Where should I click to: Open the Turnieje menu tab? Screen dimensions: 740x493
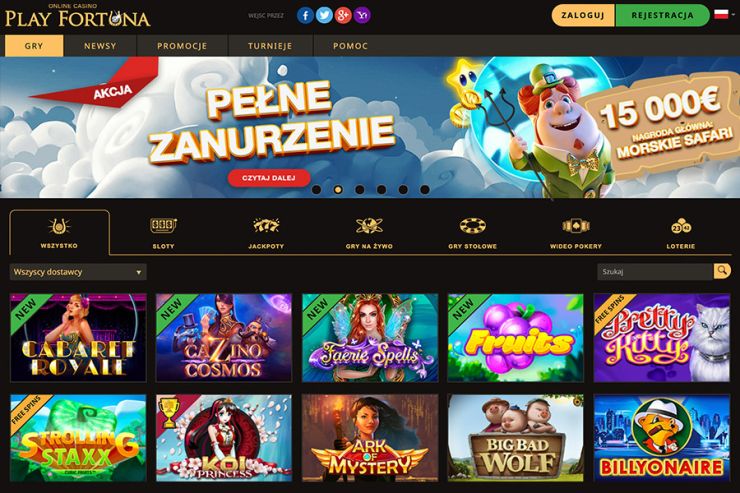(x=270, y=46)
